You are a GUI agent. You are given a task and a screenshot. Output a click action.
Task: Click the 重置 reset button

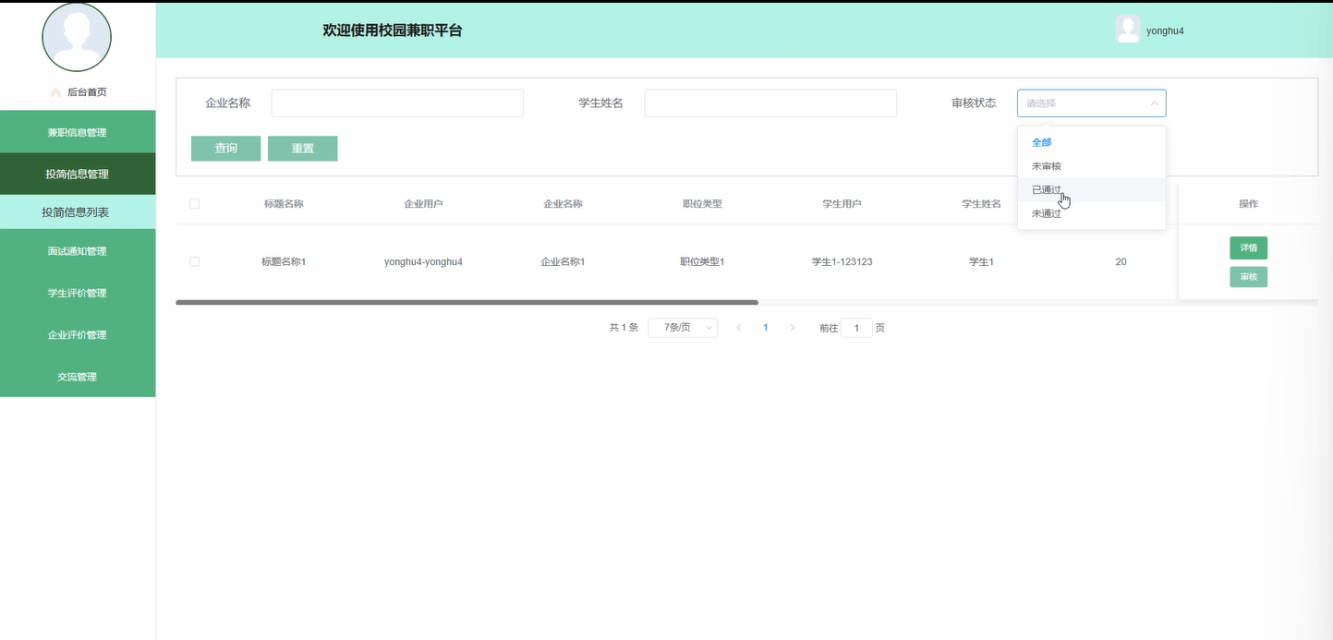tap(303, 148)
